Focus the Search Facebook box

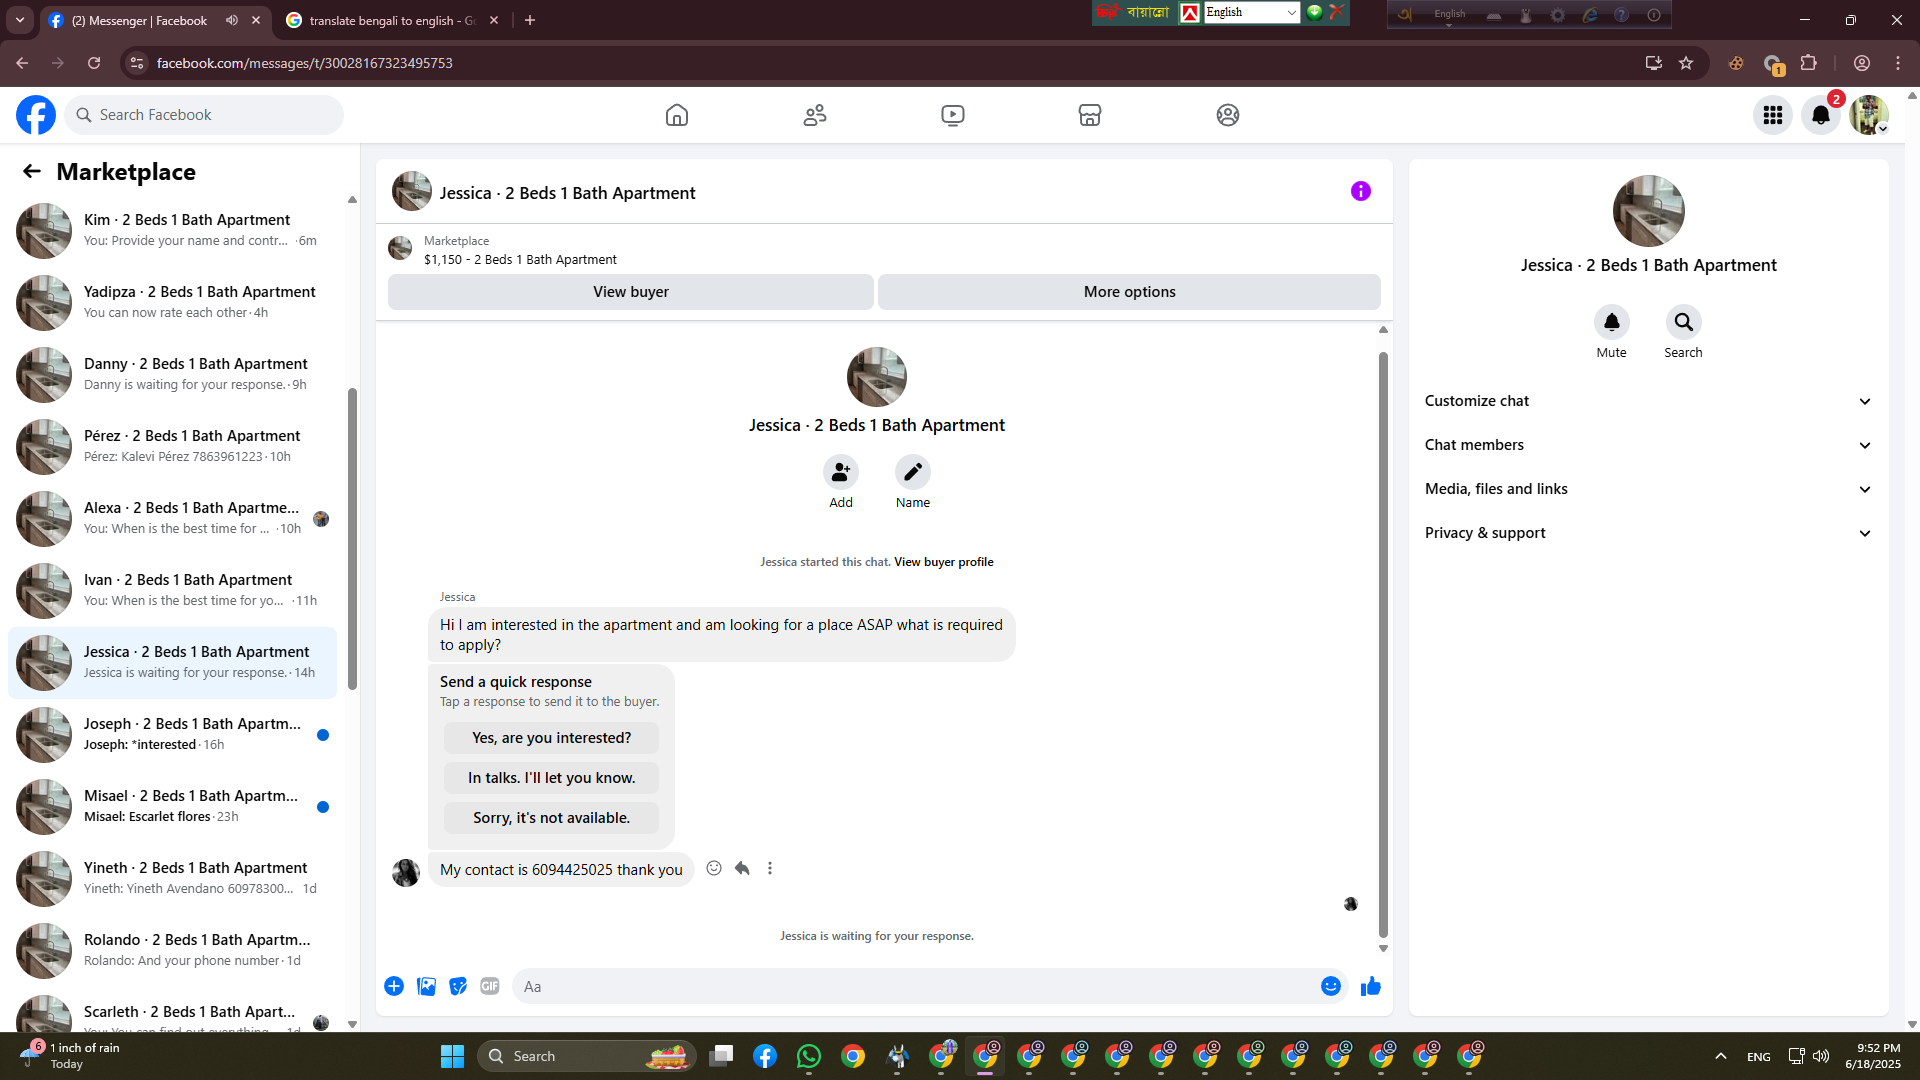(x=204, y=115)
